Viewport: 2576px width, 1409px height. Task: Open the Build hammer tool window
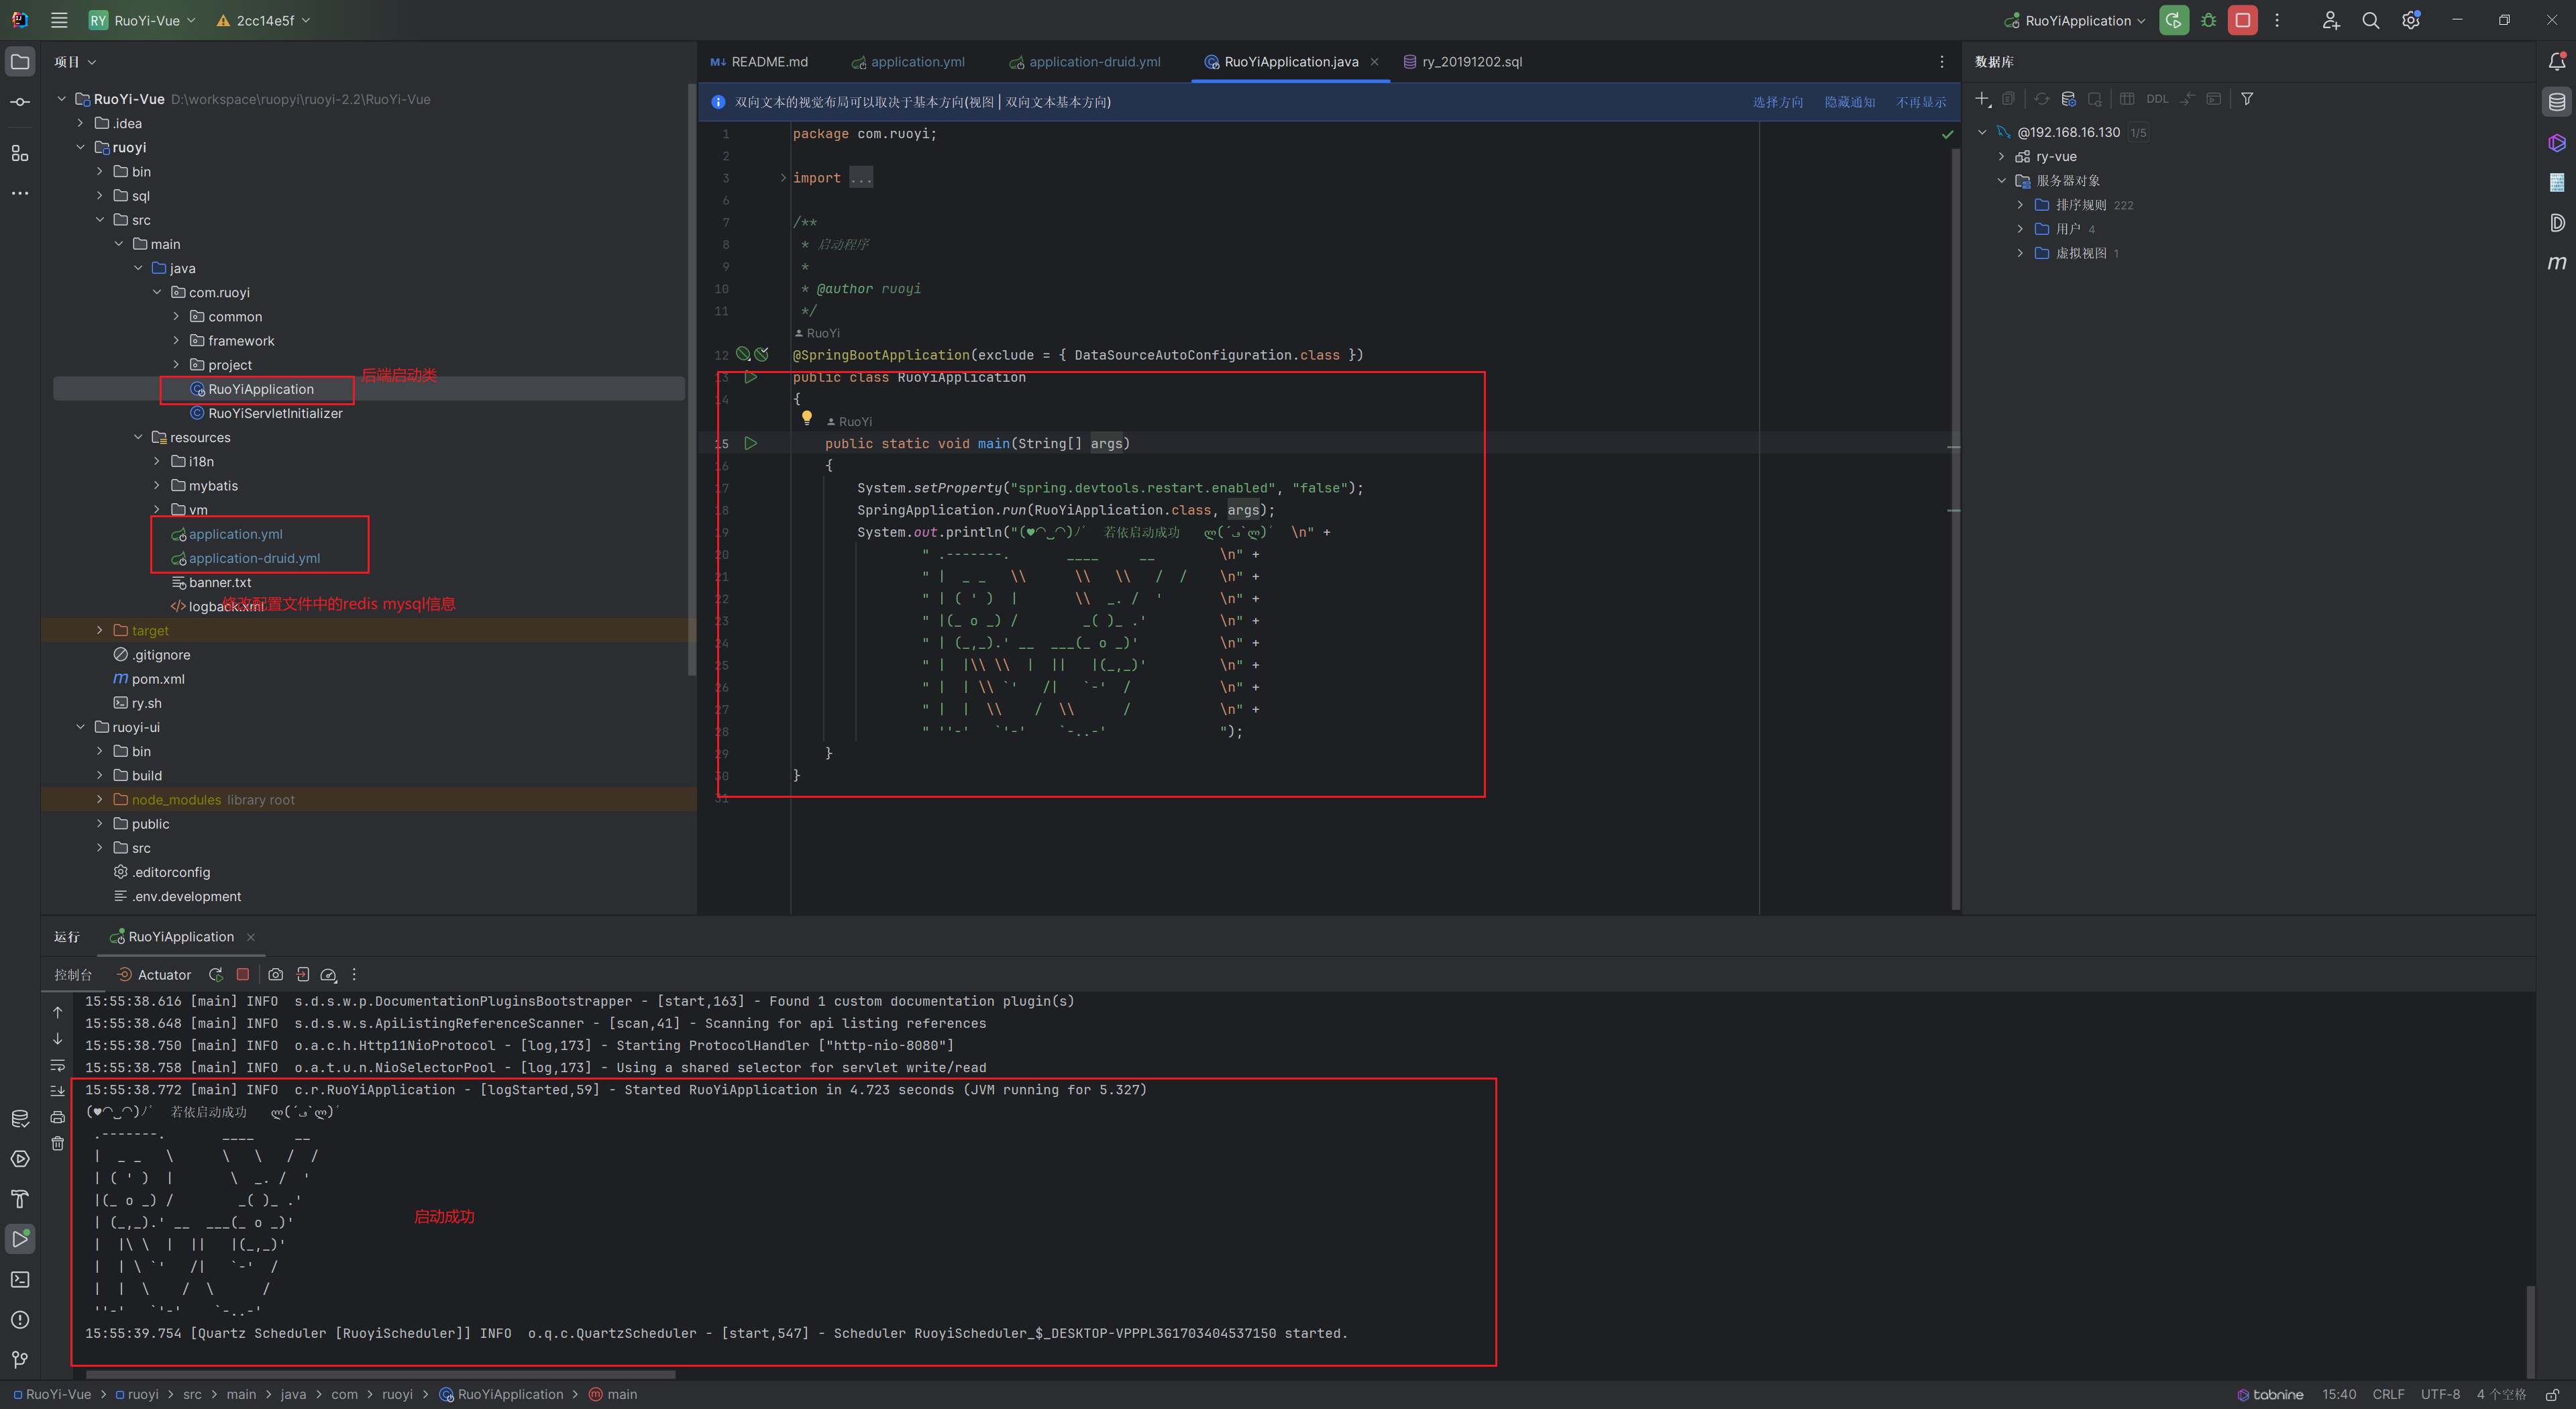click(x=20, y=1199)
